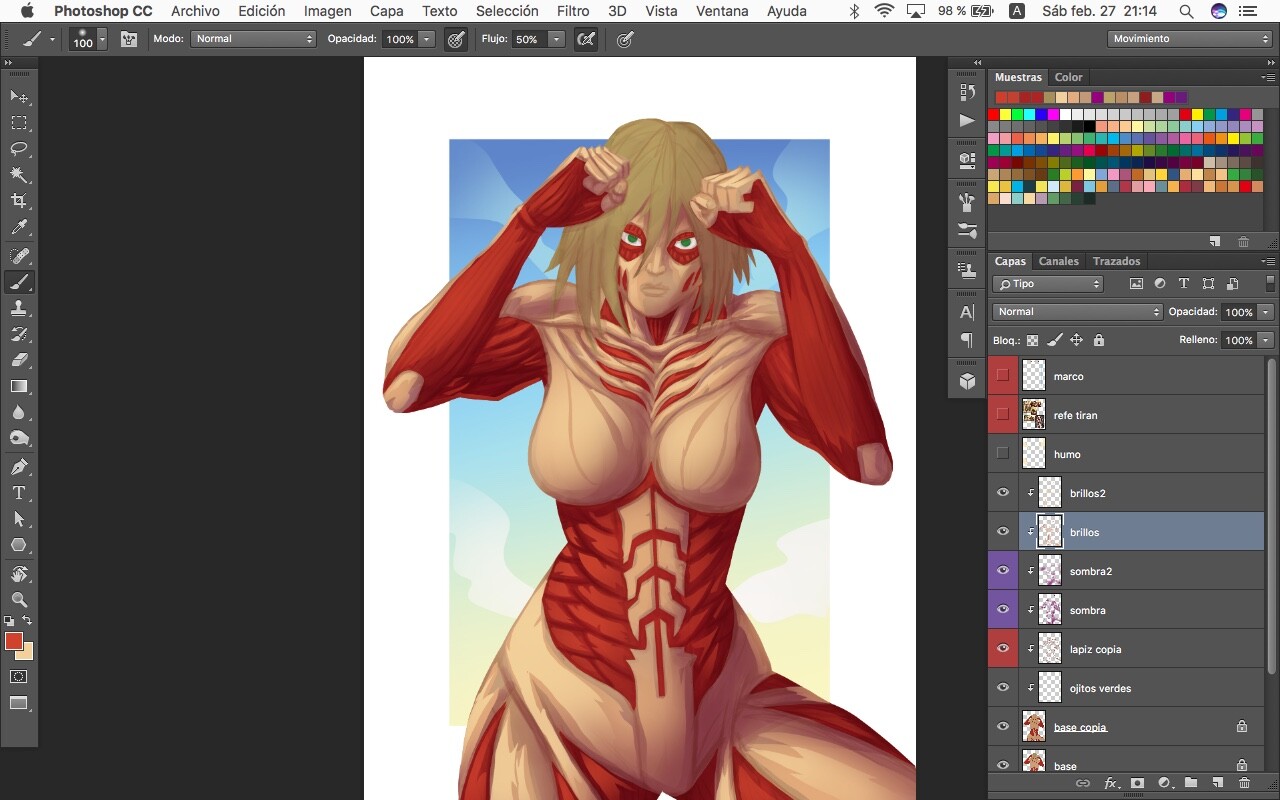This screenshot has height=800, width=1280.
Task: Open the Relleno dropdown arrow
Action: point(1267,340)
